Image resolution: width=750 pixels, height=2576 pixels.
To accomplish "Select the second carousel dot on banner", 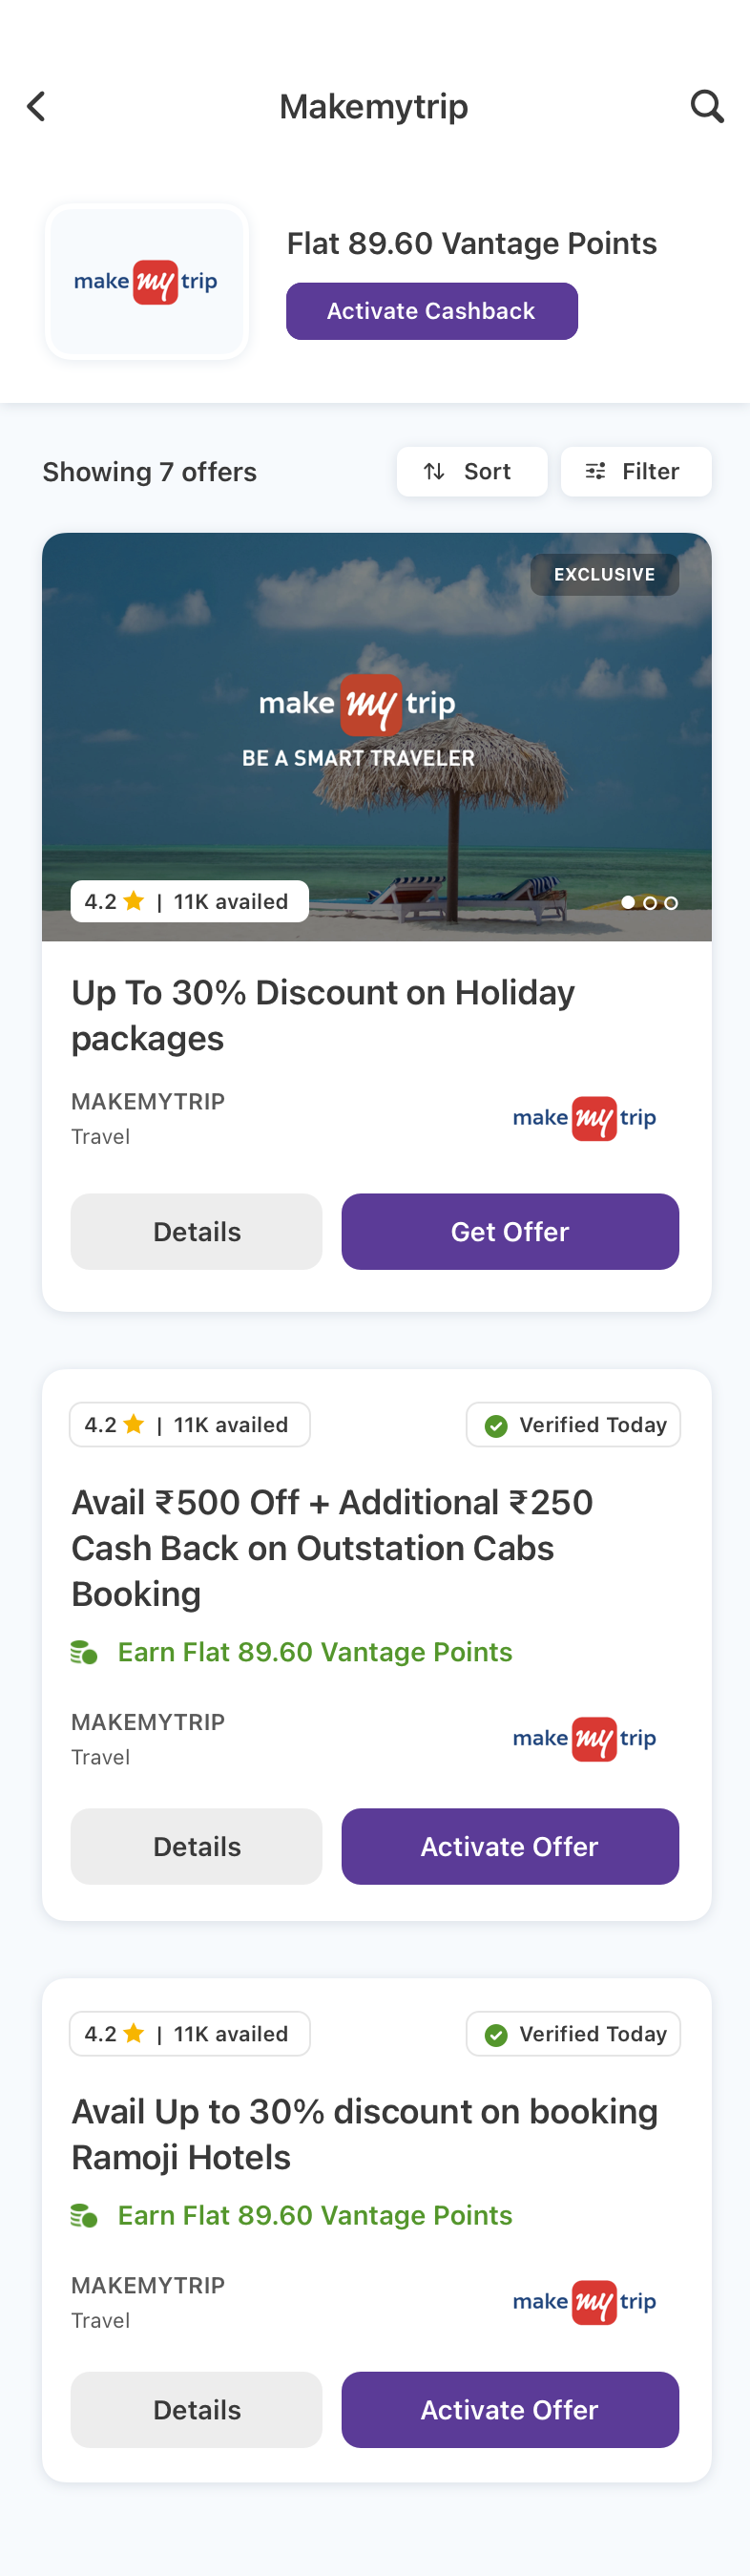I will tap(650, 903).
